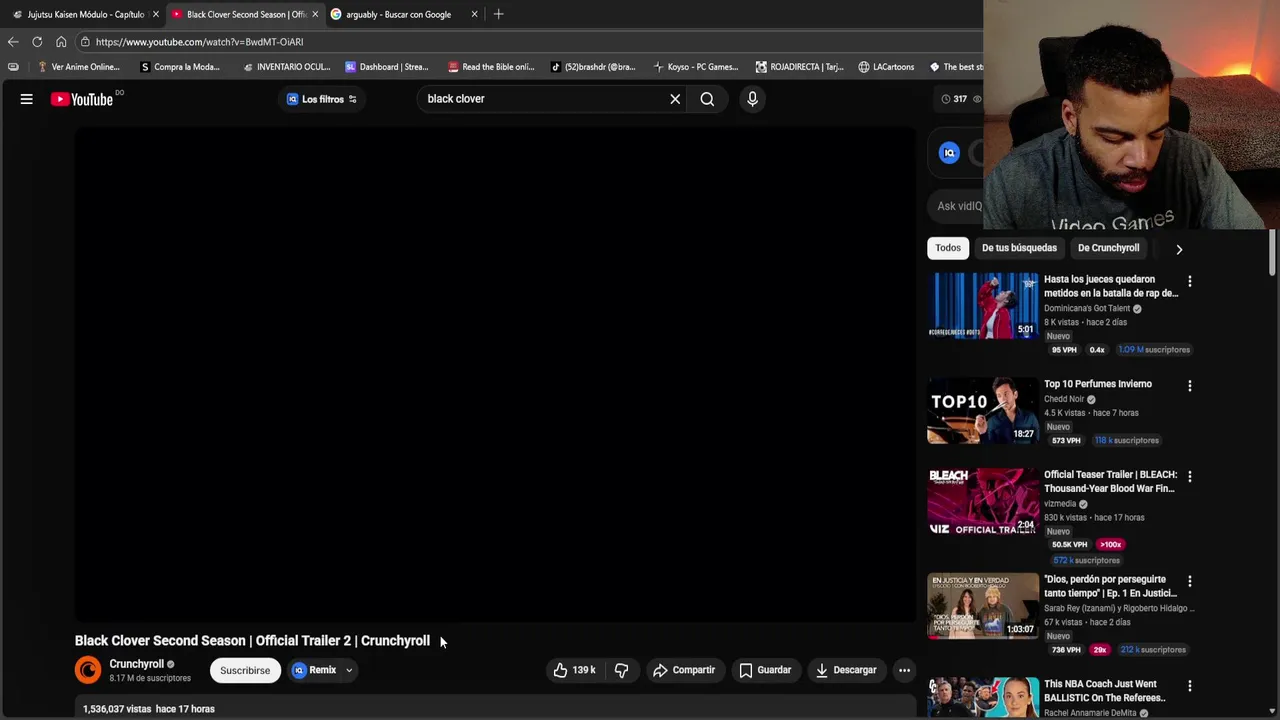
Task: Open options for BLEACH teaser trailer video
Action: [1189, 476]
